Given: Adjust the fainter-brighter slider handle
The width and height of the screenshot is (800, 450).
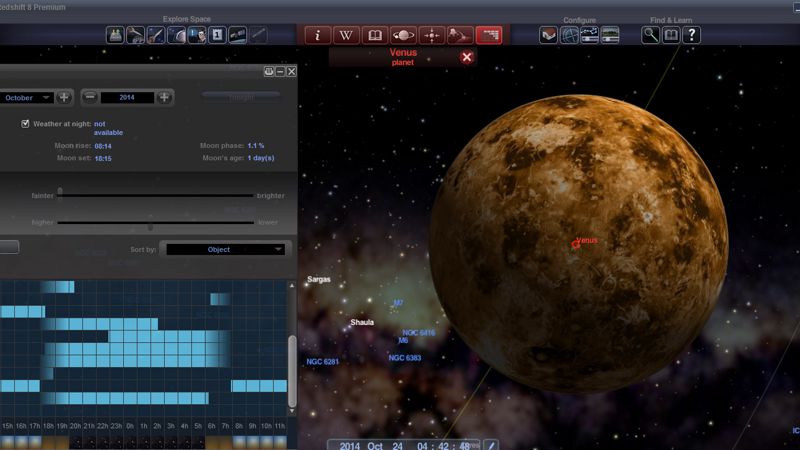Looking at the screenshot, I should pyautogui.click(x=60, y=192).
